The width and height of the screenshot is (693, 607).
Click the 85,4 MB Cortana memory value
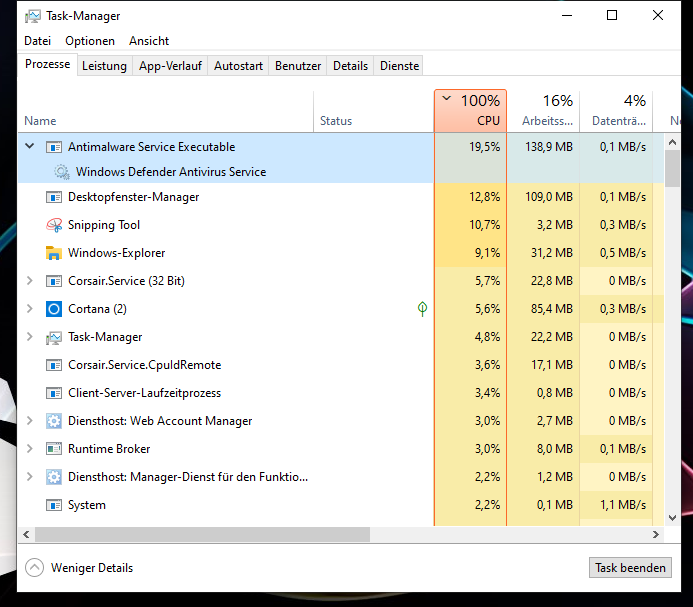pos(552,309)
